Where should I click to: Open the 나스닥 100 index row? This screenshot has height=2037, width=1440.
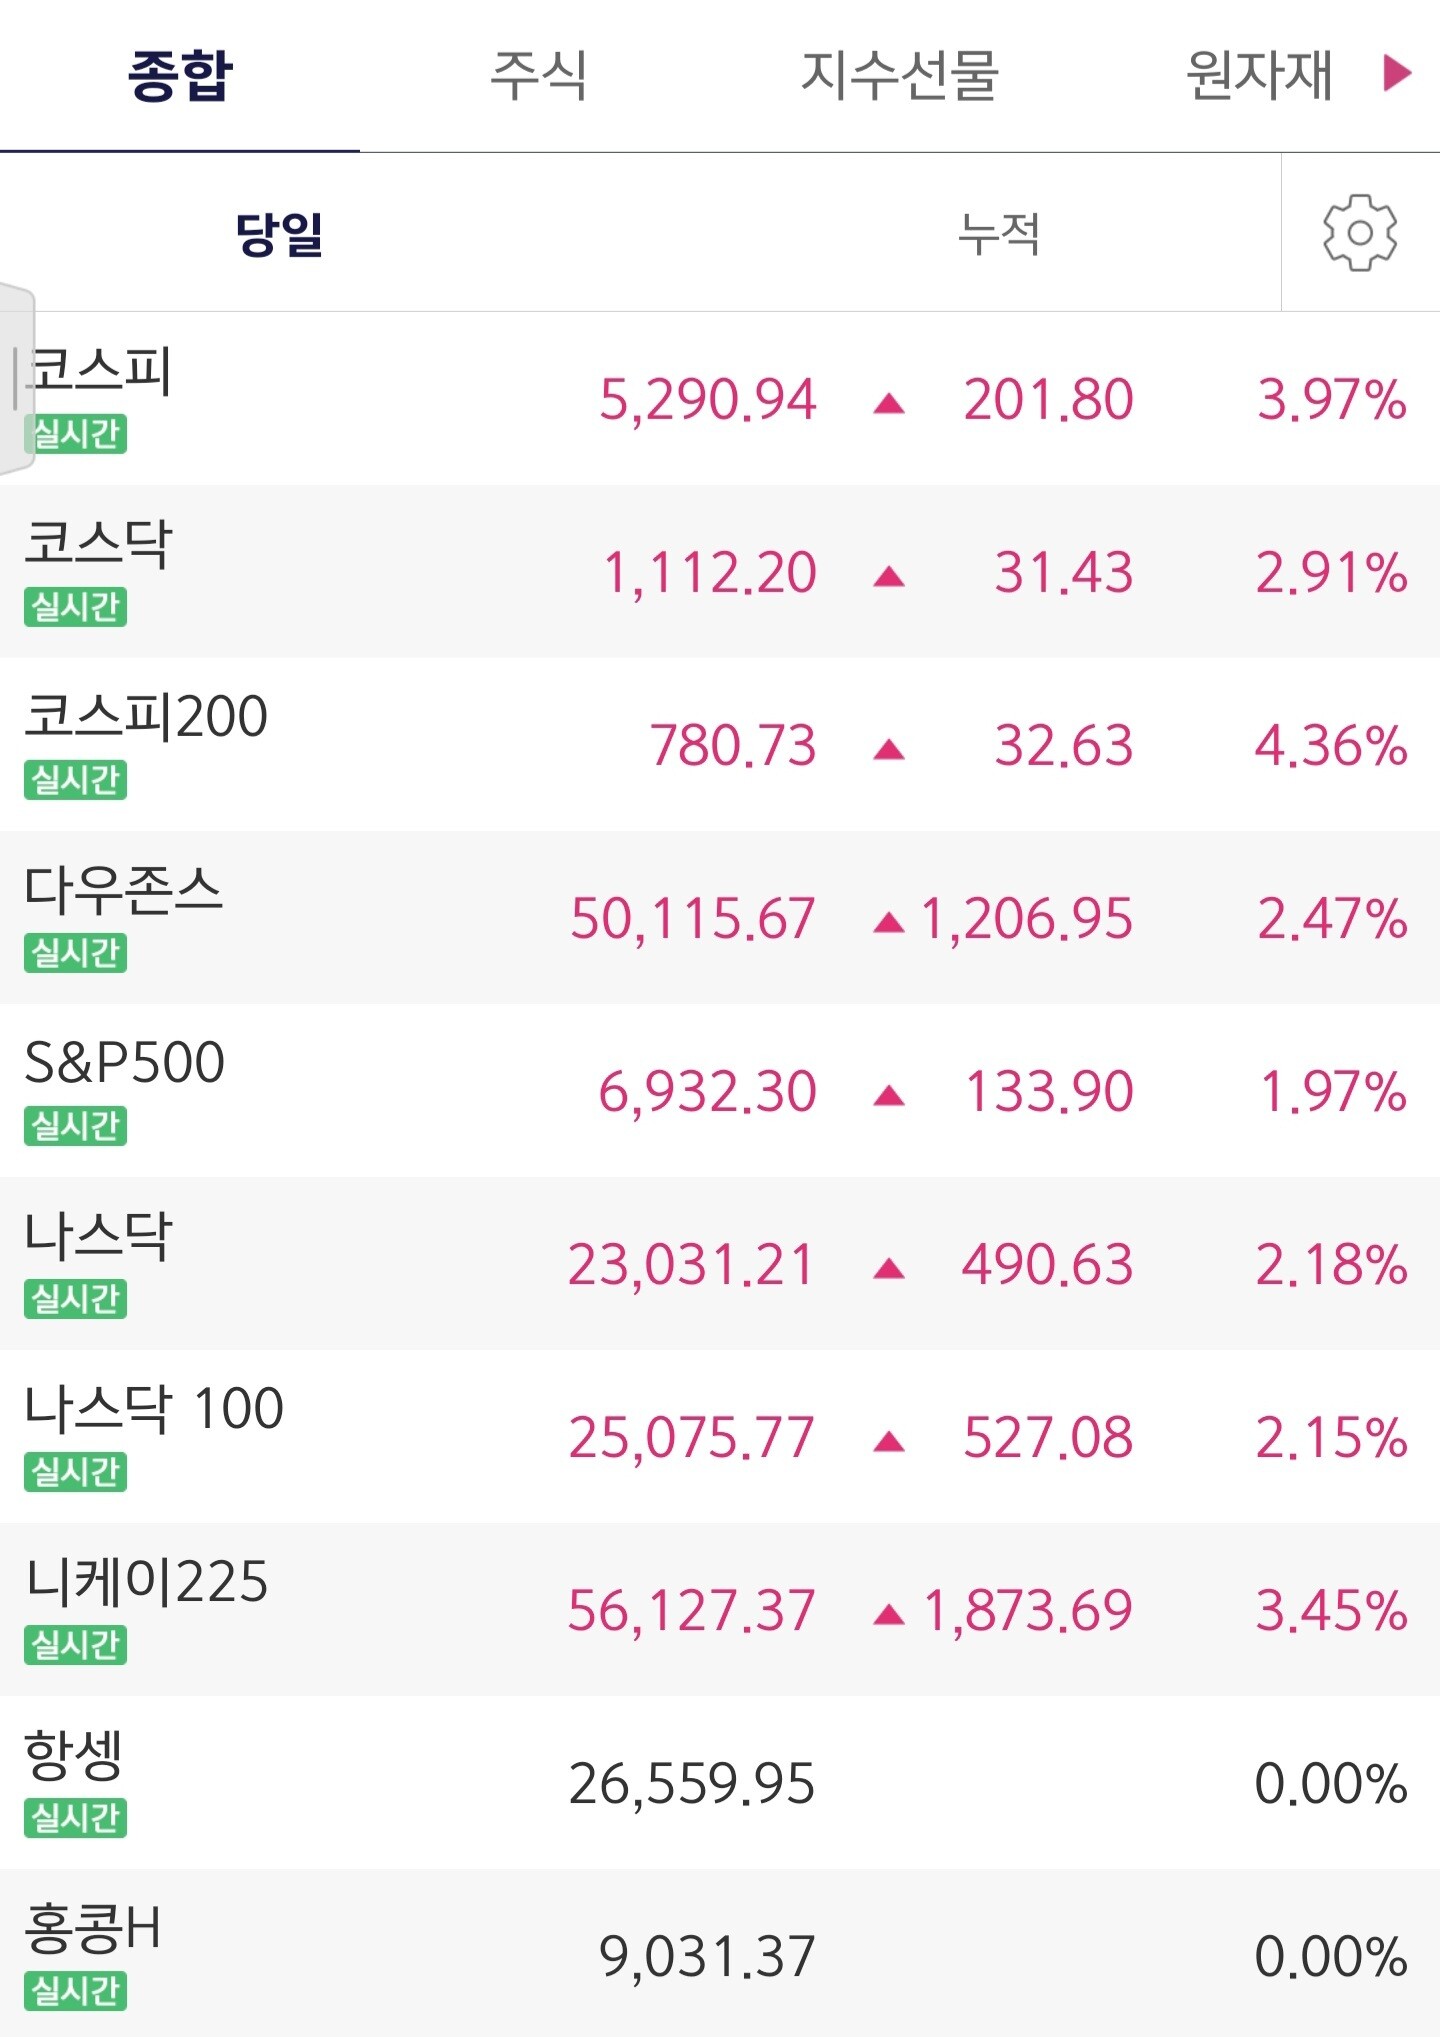coord(720,1437)
